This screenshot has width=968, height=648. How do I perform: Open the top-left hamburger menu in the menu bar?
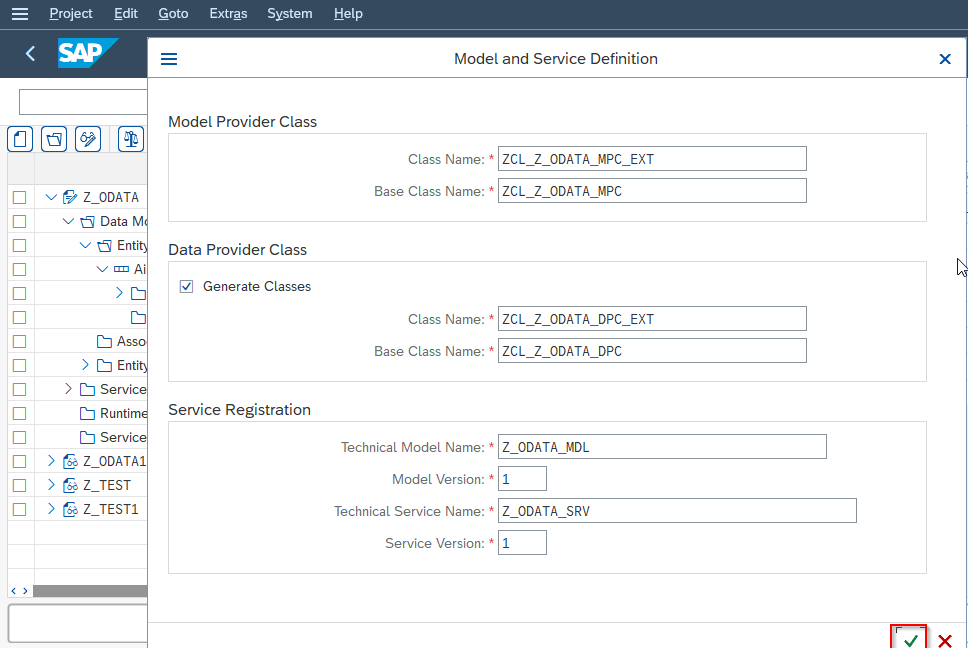[19, 13]
